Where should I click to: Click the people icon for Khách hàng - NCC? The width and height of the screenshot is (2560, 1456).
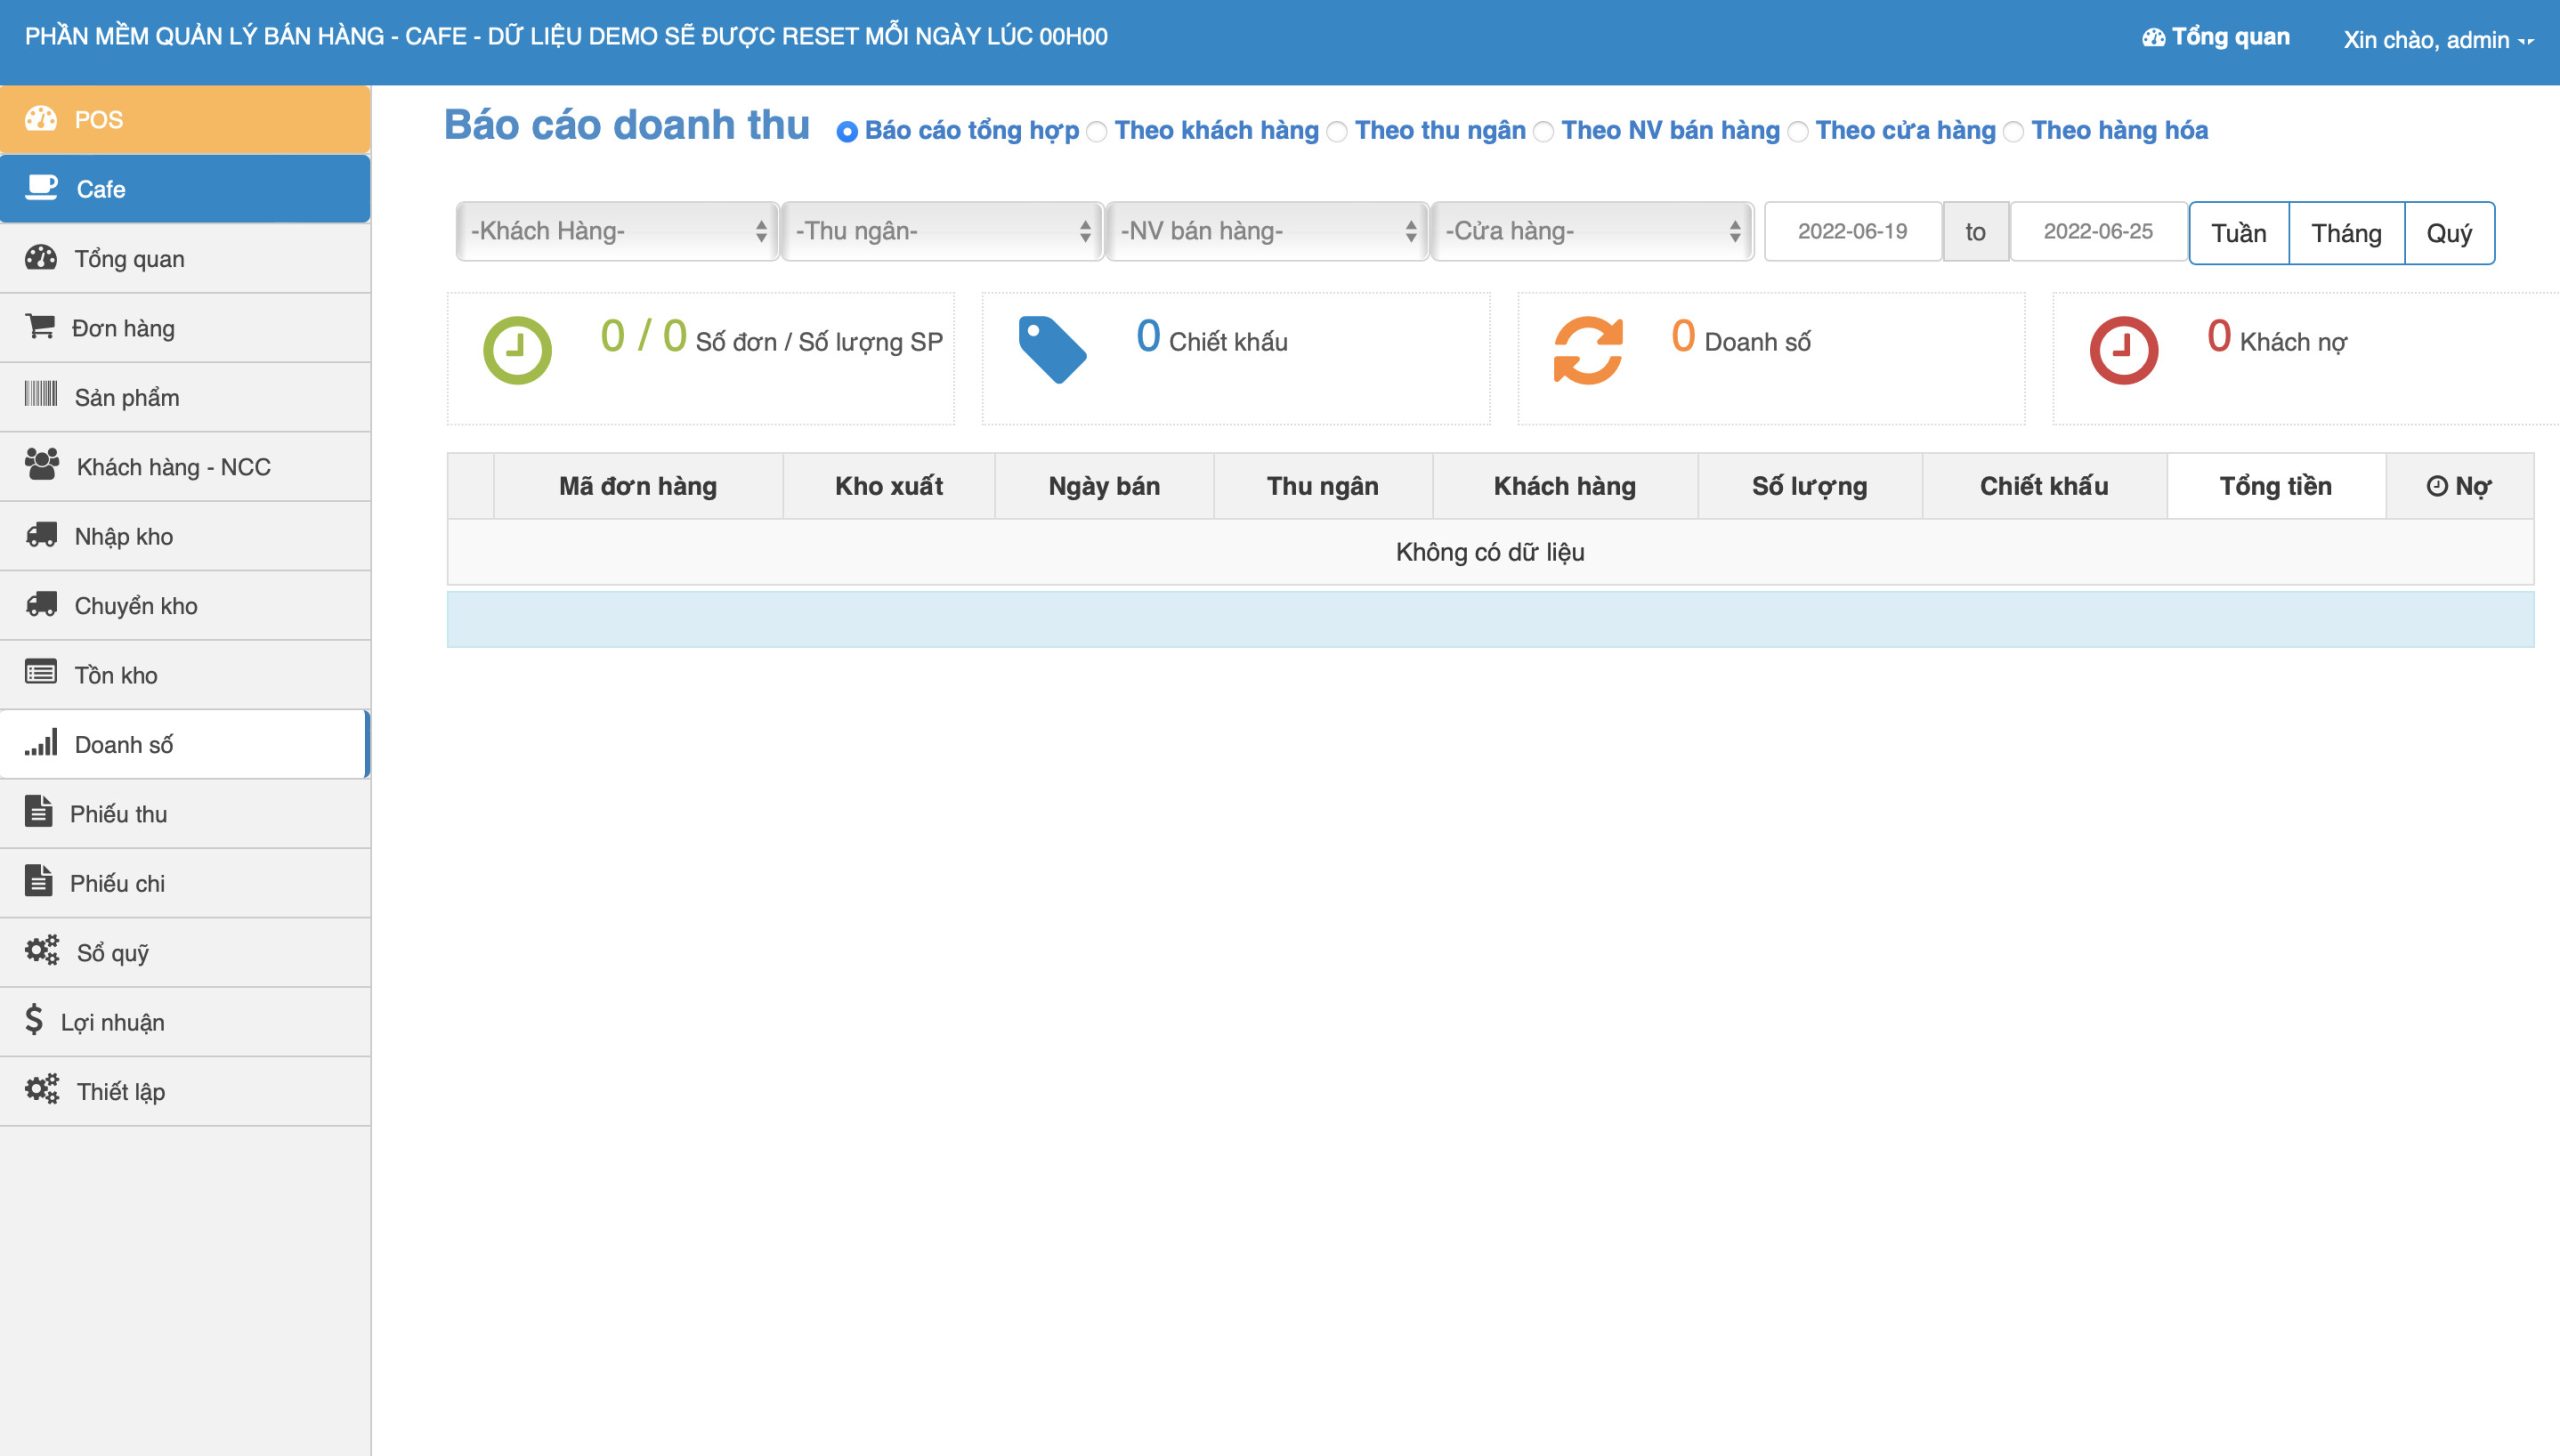[x=42, y=465]
